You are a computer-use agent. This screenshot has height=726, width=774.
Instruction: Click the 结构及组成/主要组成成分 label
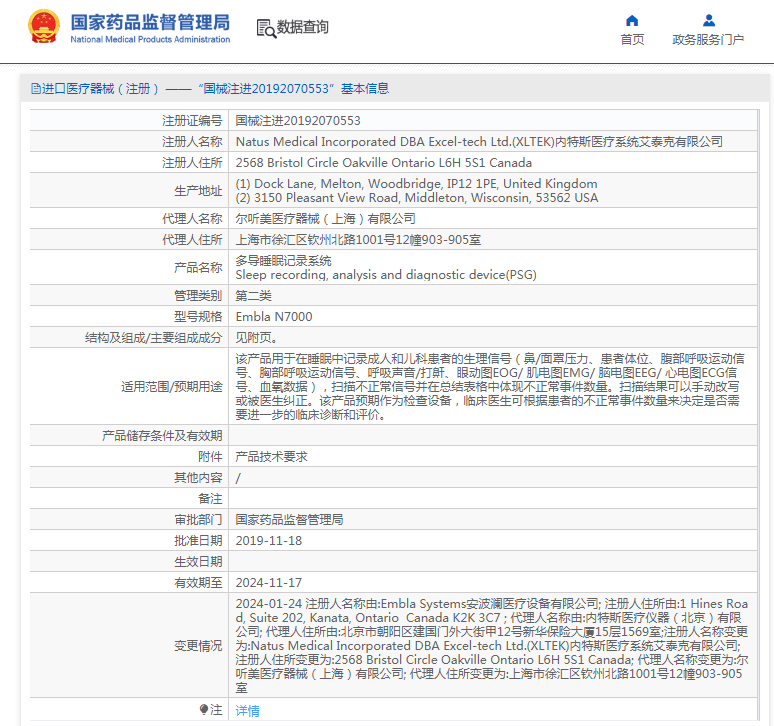pos(153,338)
